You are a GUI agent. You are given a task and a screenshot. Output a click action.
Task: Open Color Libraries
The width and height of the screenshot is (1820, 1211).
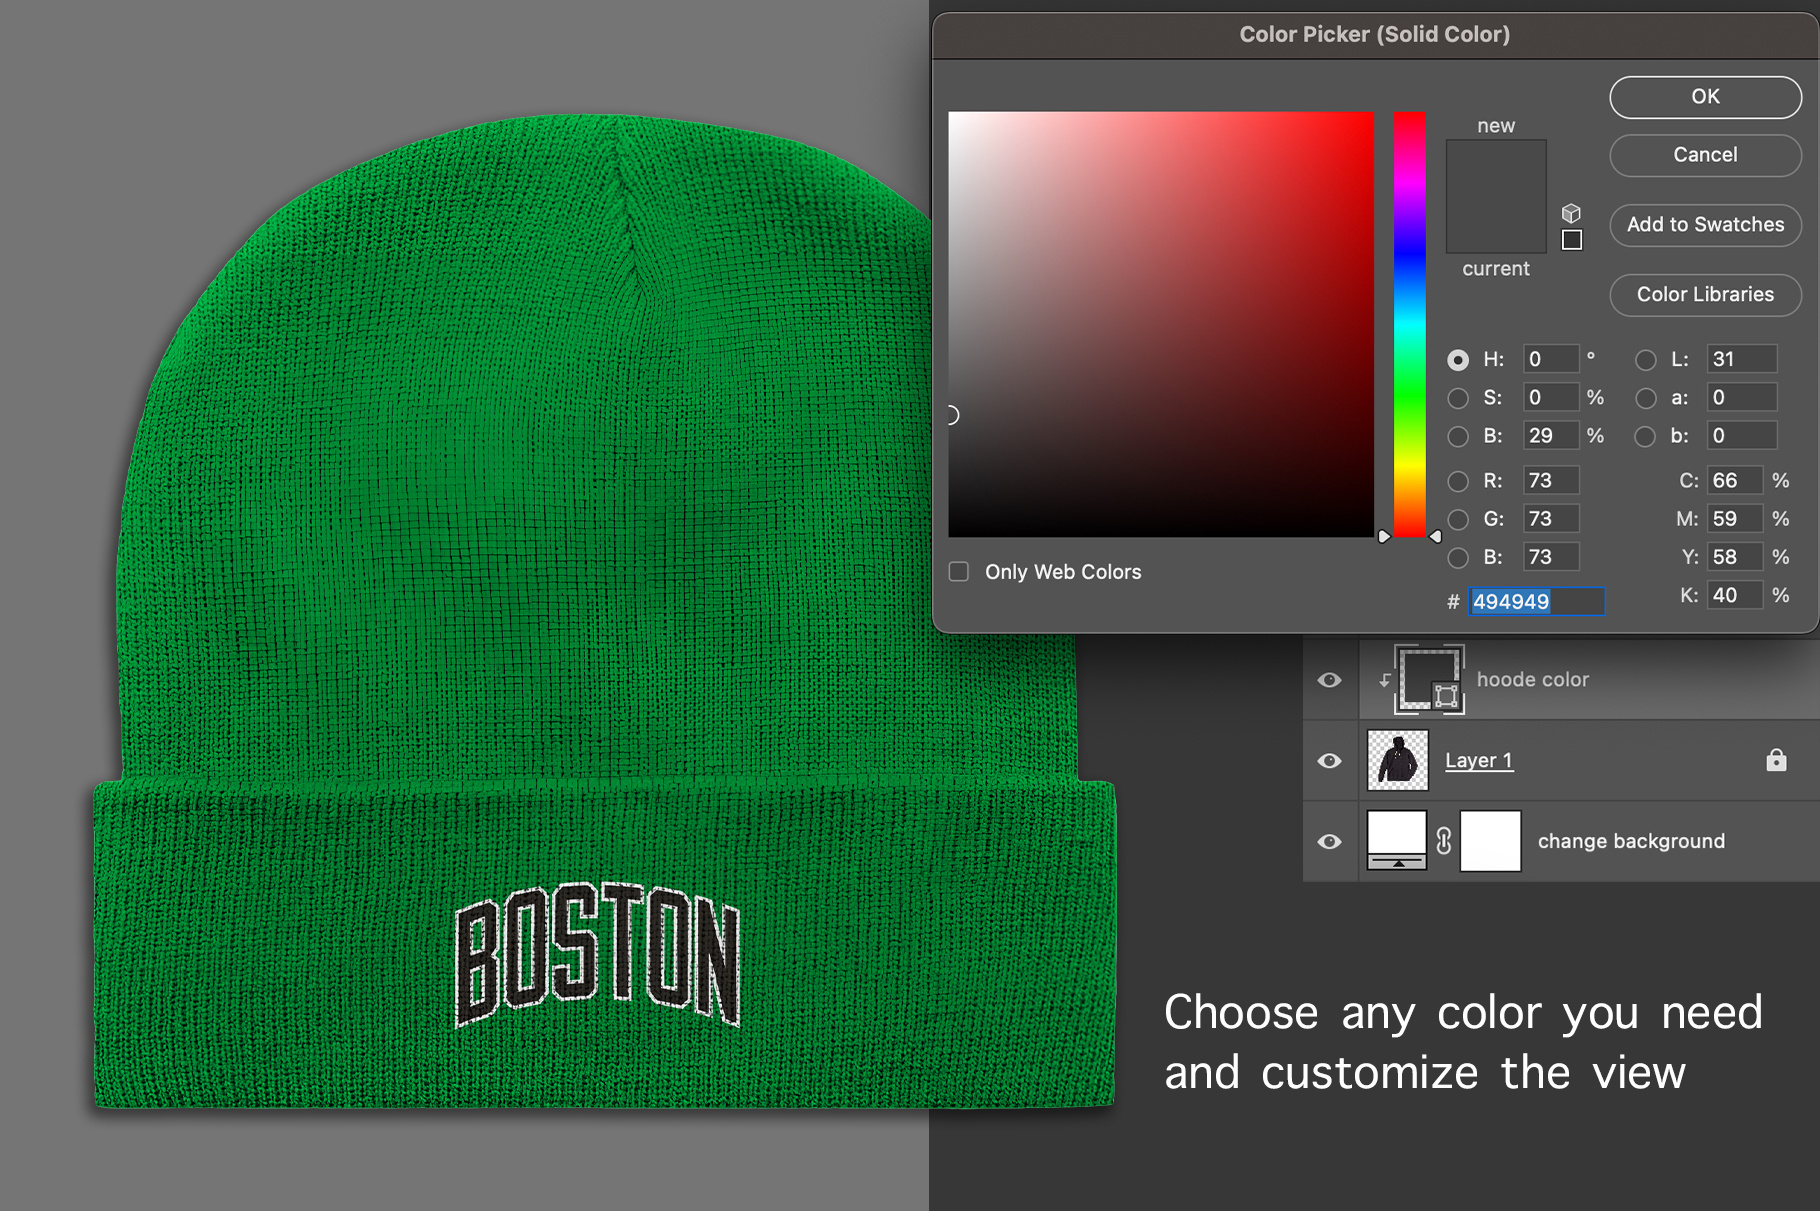tap(1705, 295)
